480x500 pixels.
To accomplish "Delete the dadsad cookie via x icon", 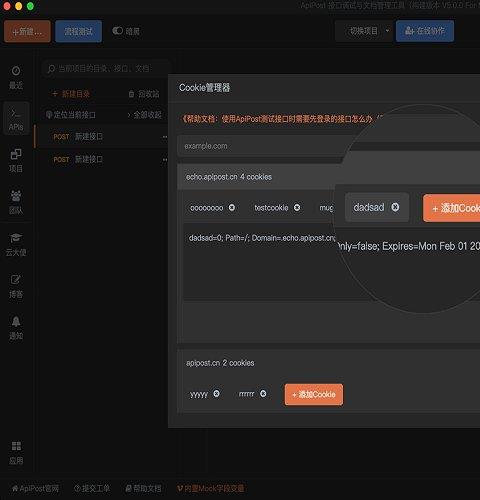I will click(x=395, y=207).
